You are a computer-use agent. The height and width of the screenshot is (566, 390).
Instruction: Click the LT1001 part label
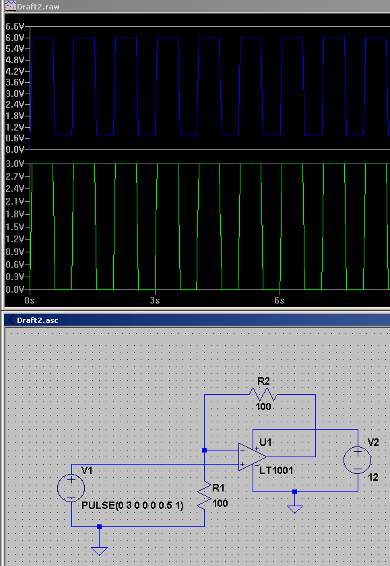[x=276, y=470]
